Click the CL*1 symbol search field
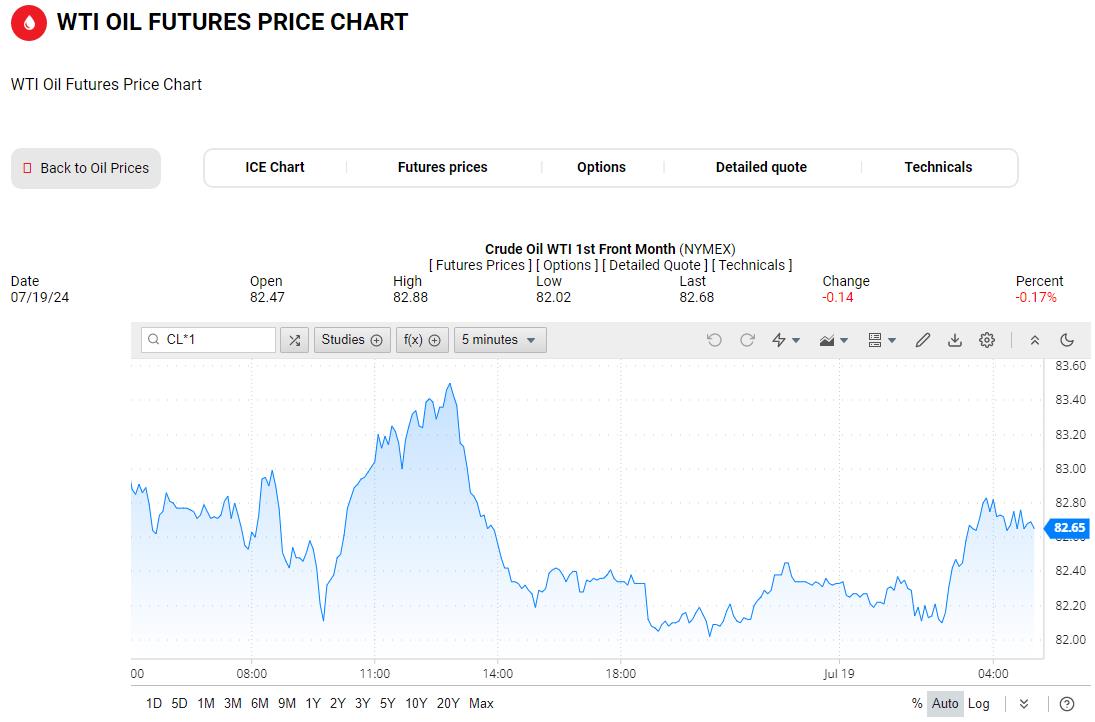1095x722 pixels. point(208,340)
